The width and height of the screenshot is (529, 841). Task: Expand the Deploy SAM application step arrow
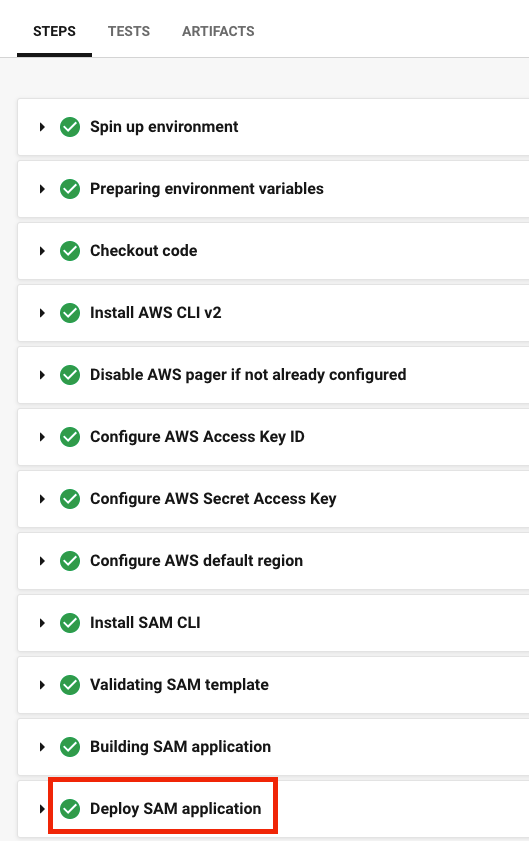pos(42,809)
